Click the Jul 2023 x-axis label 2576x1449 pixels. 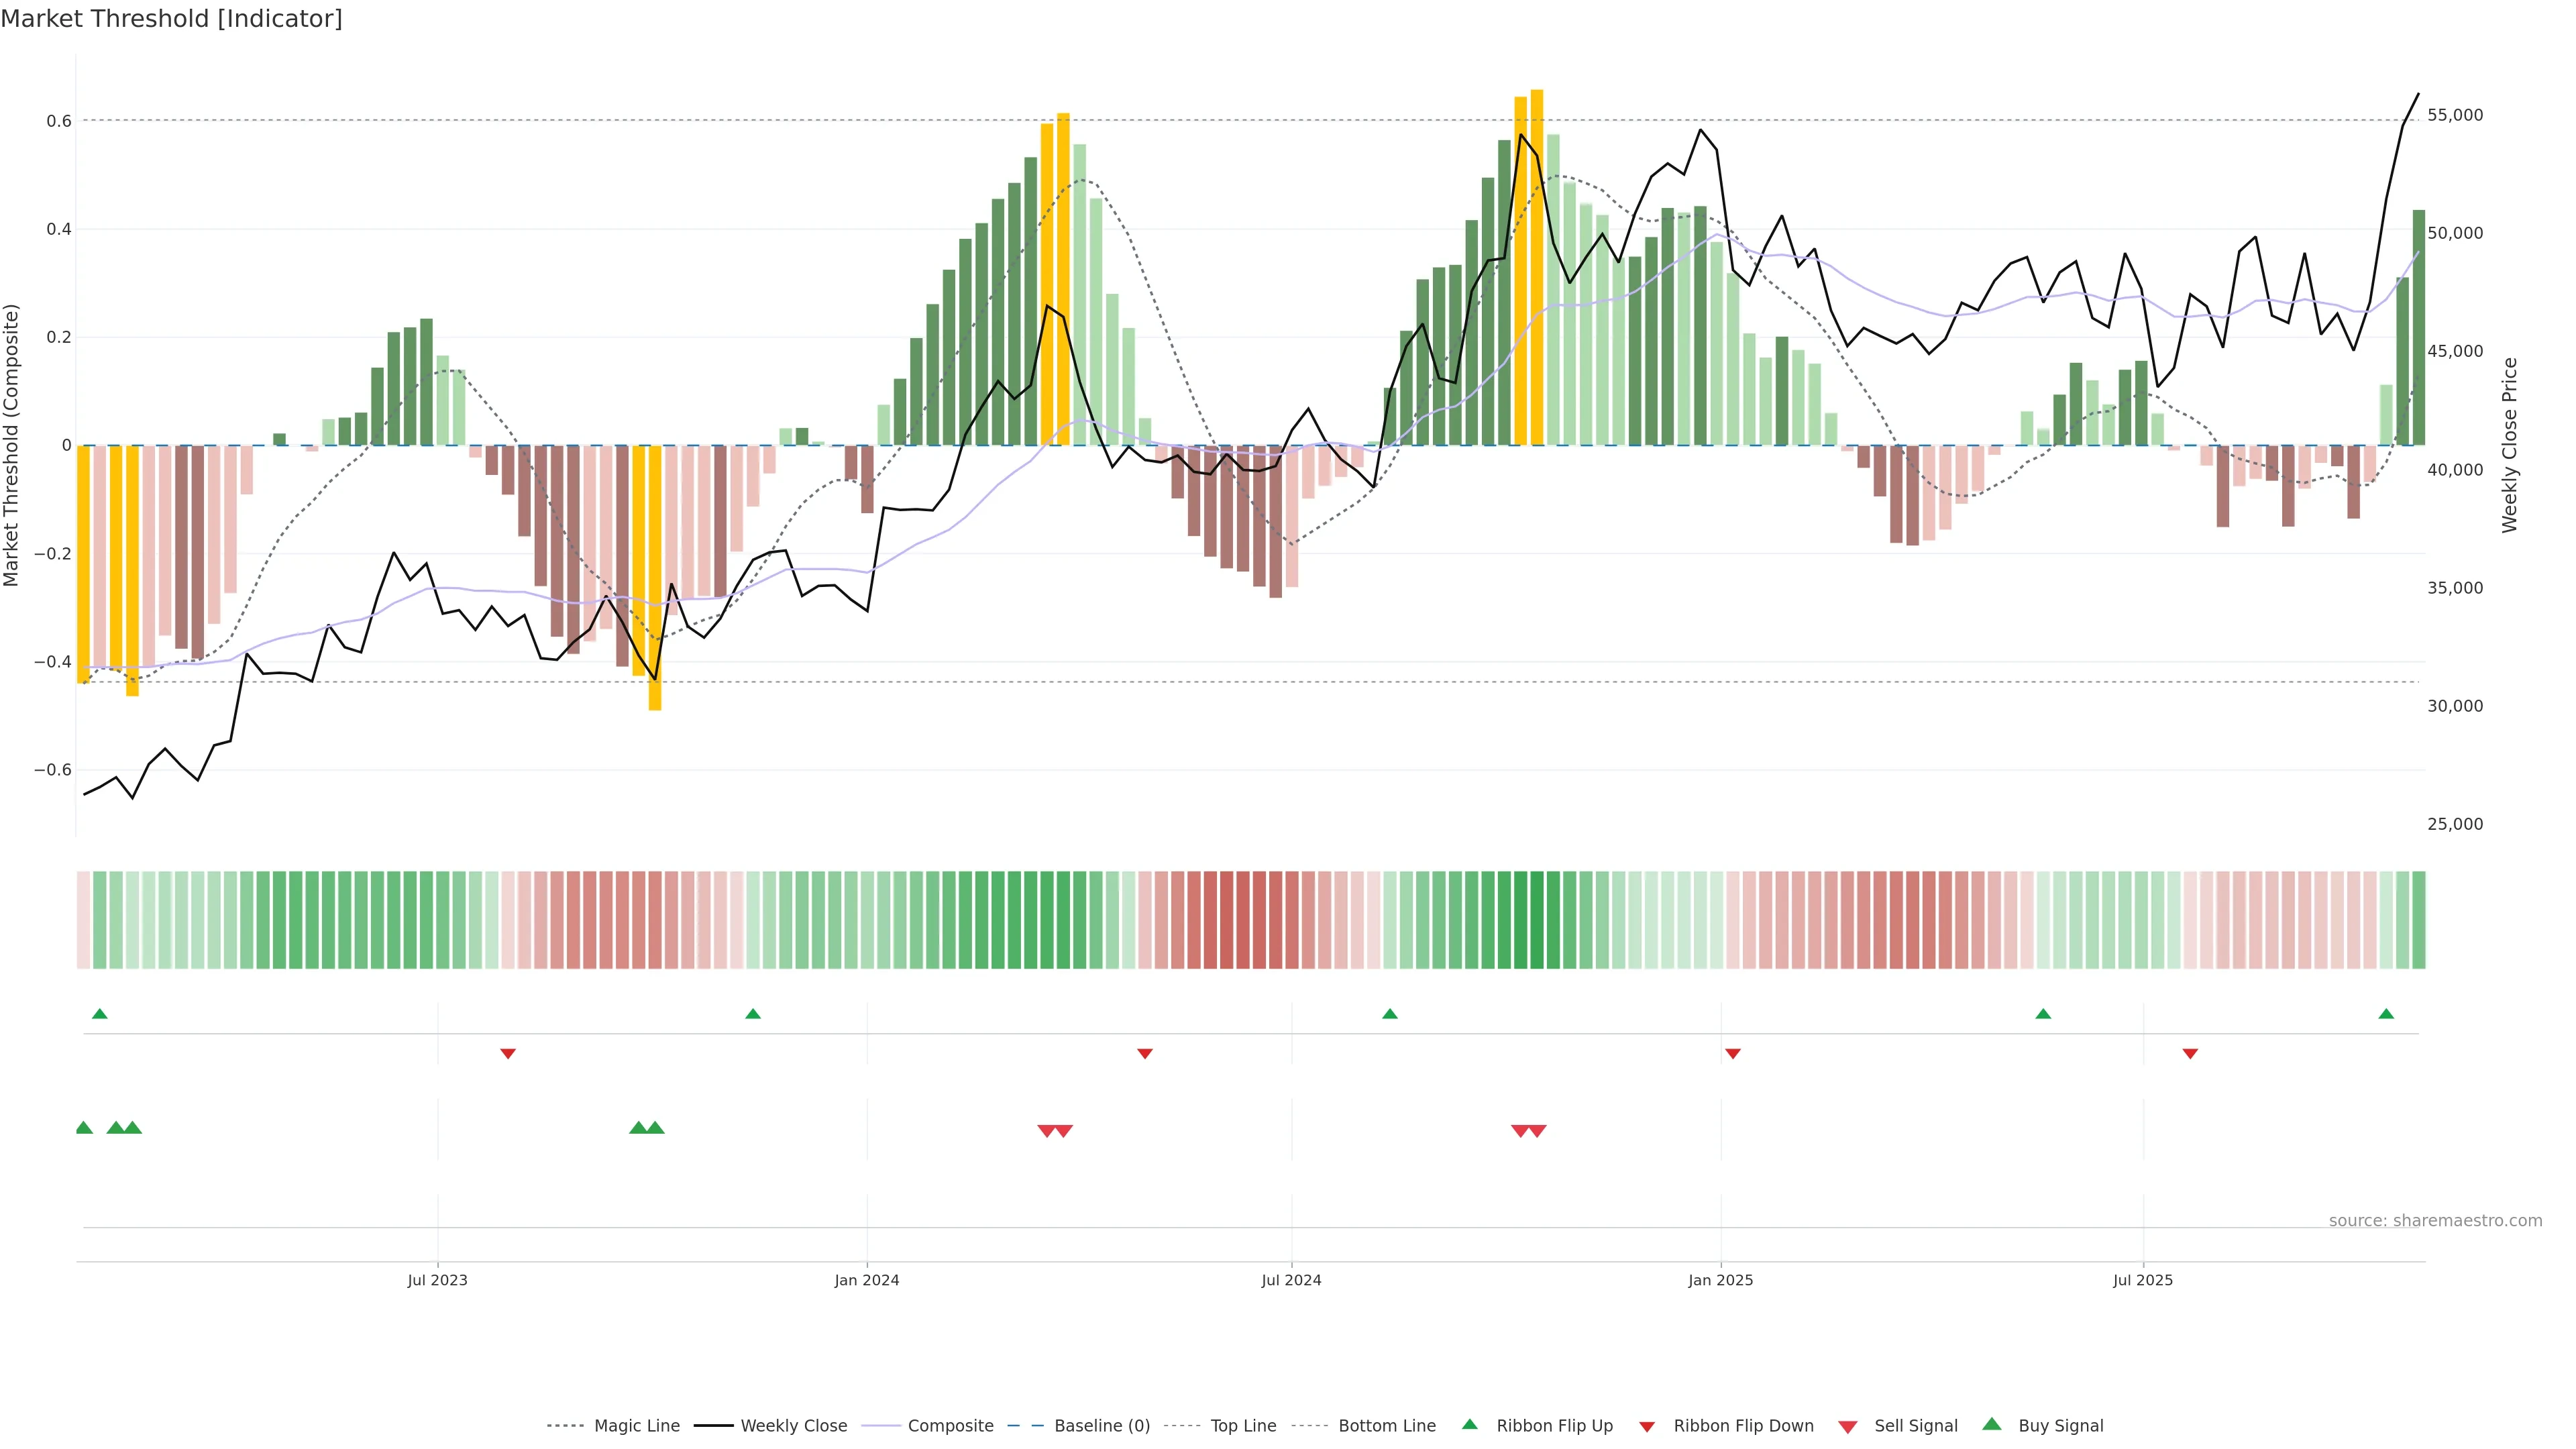coord(437,1280)
